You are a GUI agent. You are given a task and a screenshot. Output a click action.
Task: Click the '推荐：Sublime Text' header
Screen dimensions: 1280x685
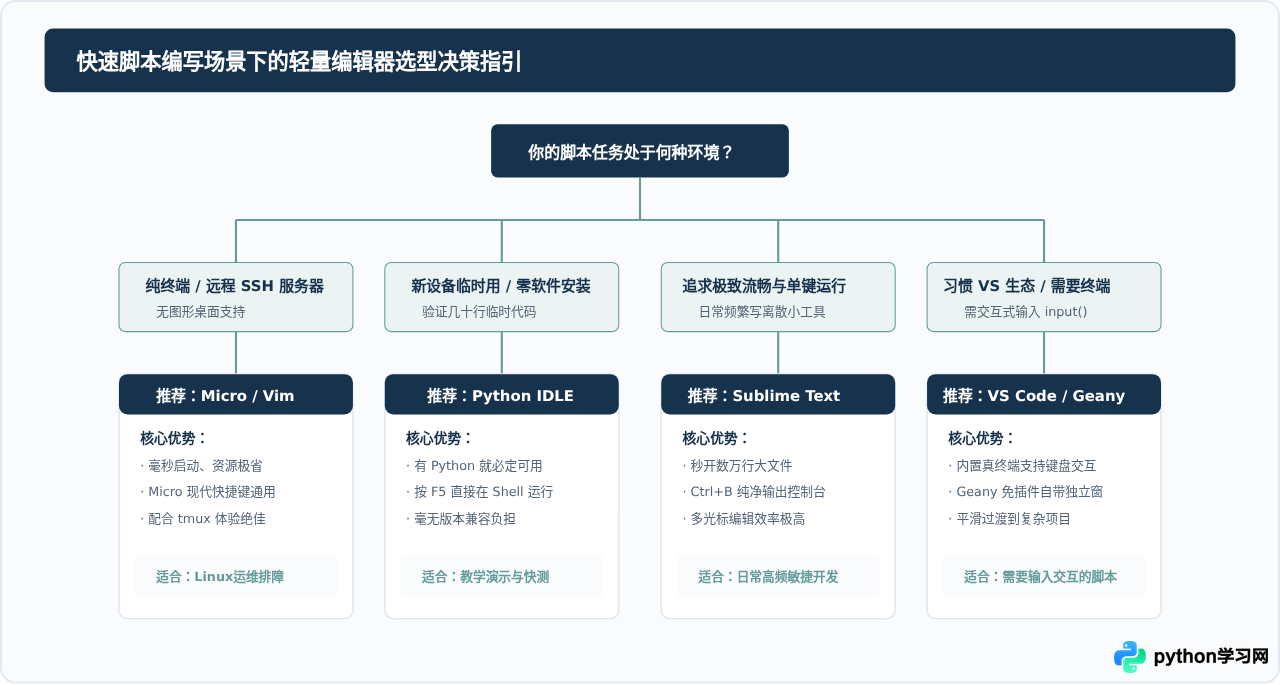778,395
